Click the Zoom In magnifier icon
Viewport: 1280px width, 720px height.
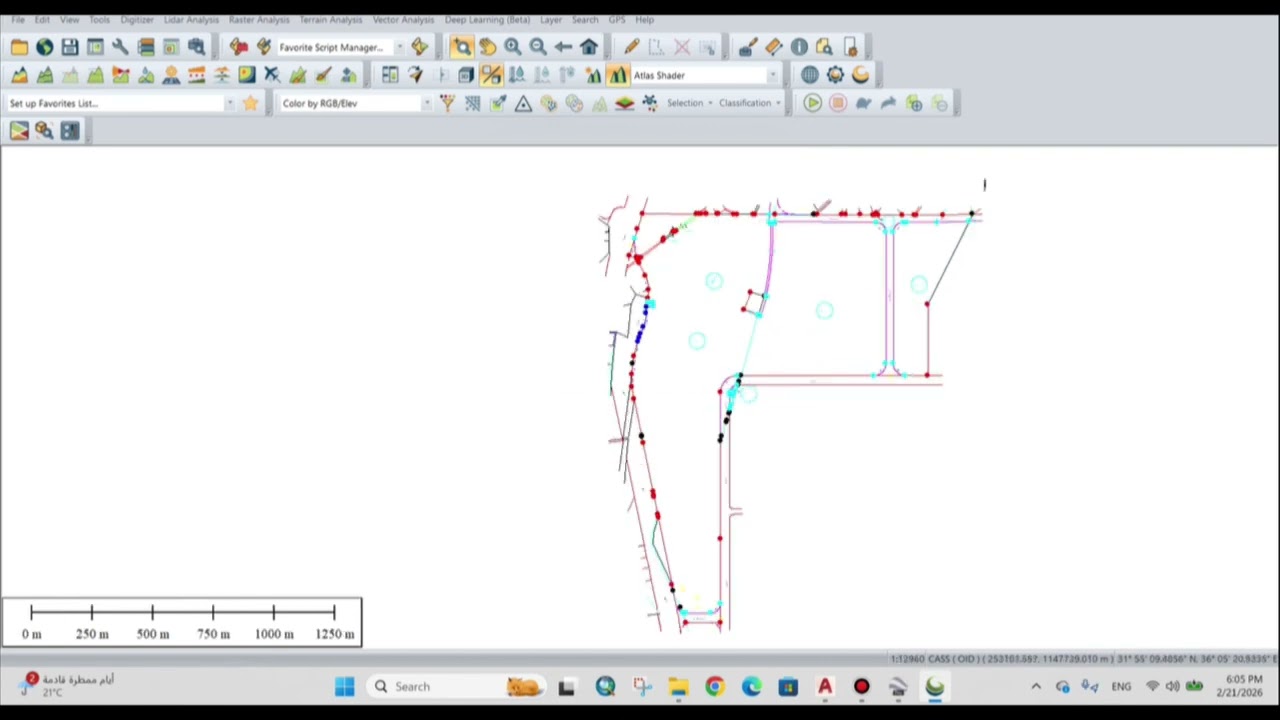click(512, 47)
